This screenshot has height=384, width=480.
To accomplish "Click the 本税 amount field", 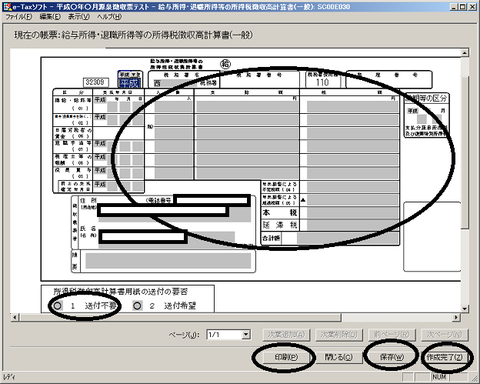I will click(353, 213).
